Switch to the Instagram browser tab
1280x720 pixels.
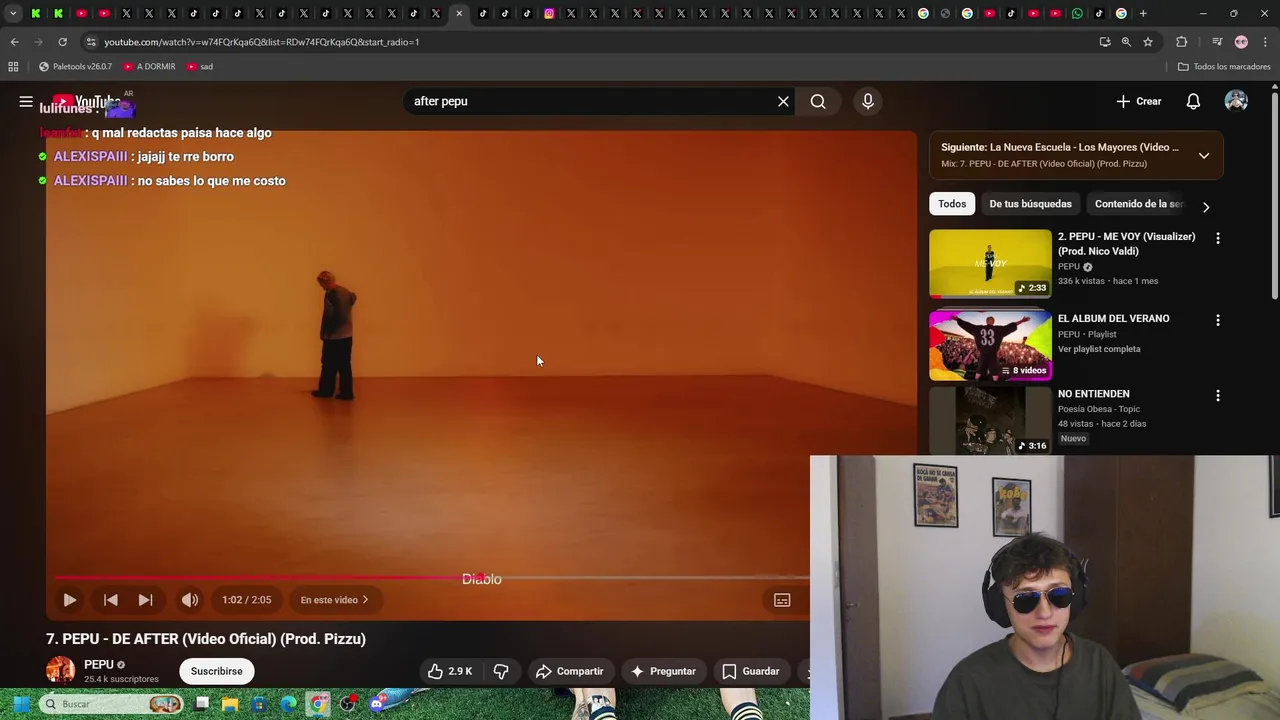coord(549,13)
